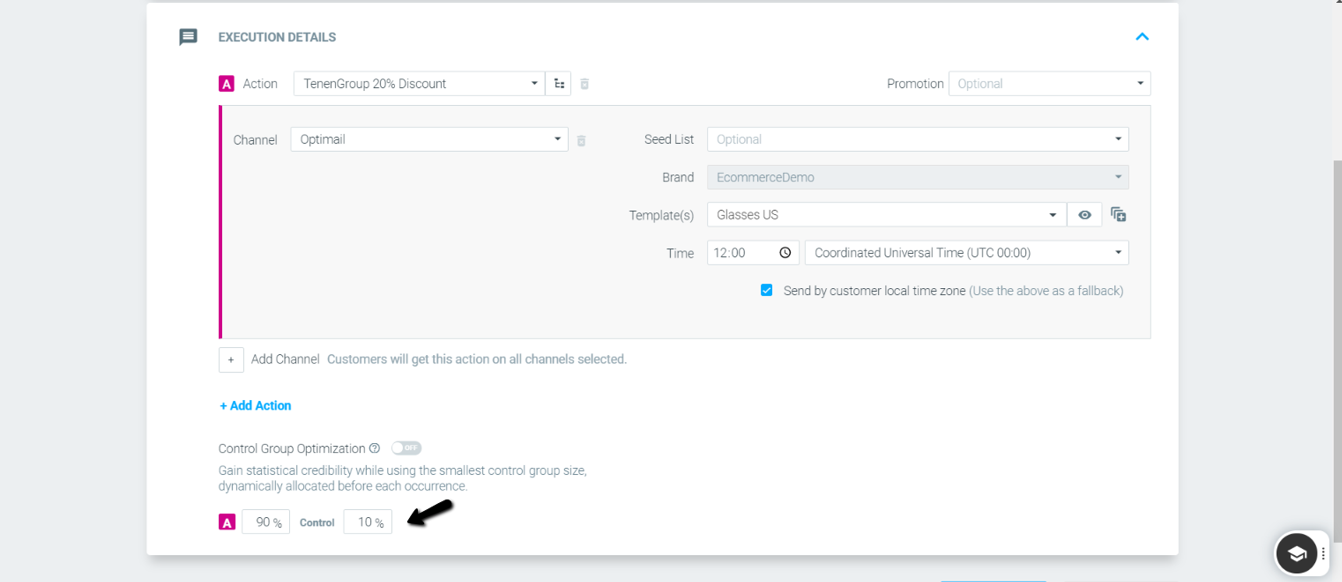Screen dimensions: 1342x582
Task: Open the Template(s) dropdown showing Glasses US
Action: (x=887, y=215)
